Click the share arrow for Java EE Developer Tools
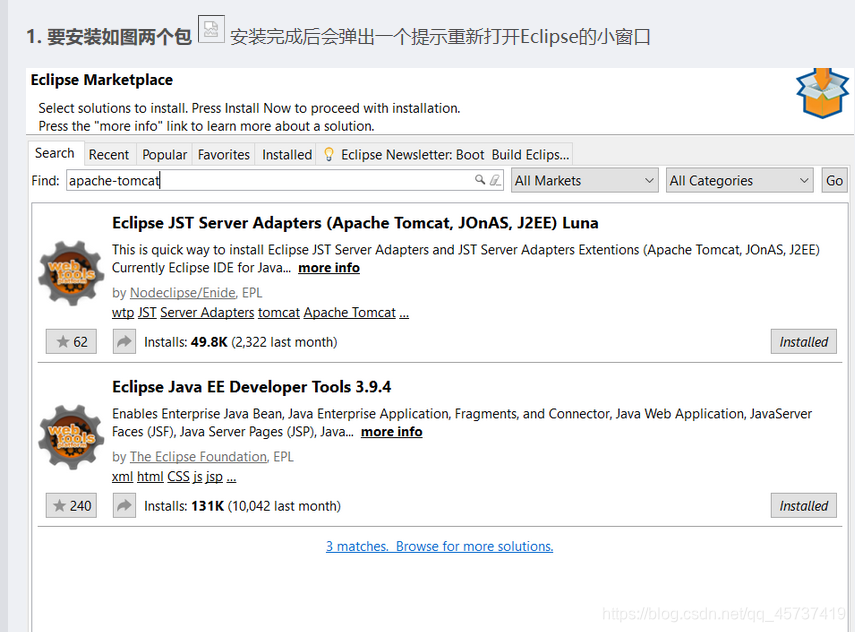Screen dimensions: 855x632 click(x=124, y=505)
